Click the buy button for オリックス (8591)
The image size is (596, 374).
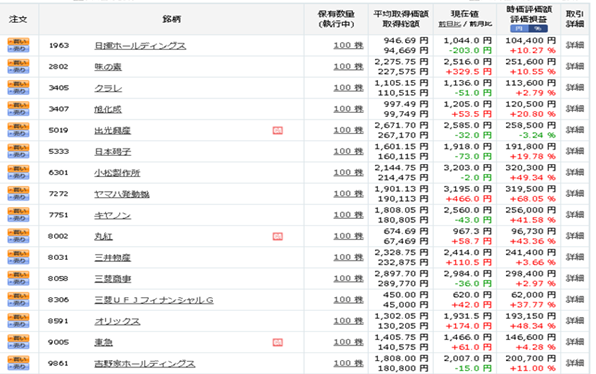[x=18, y=318]
